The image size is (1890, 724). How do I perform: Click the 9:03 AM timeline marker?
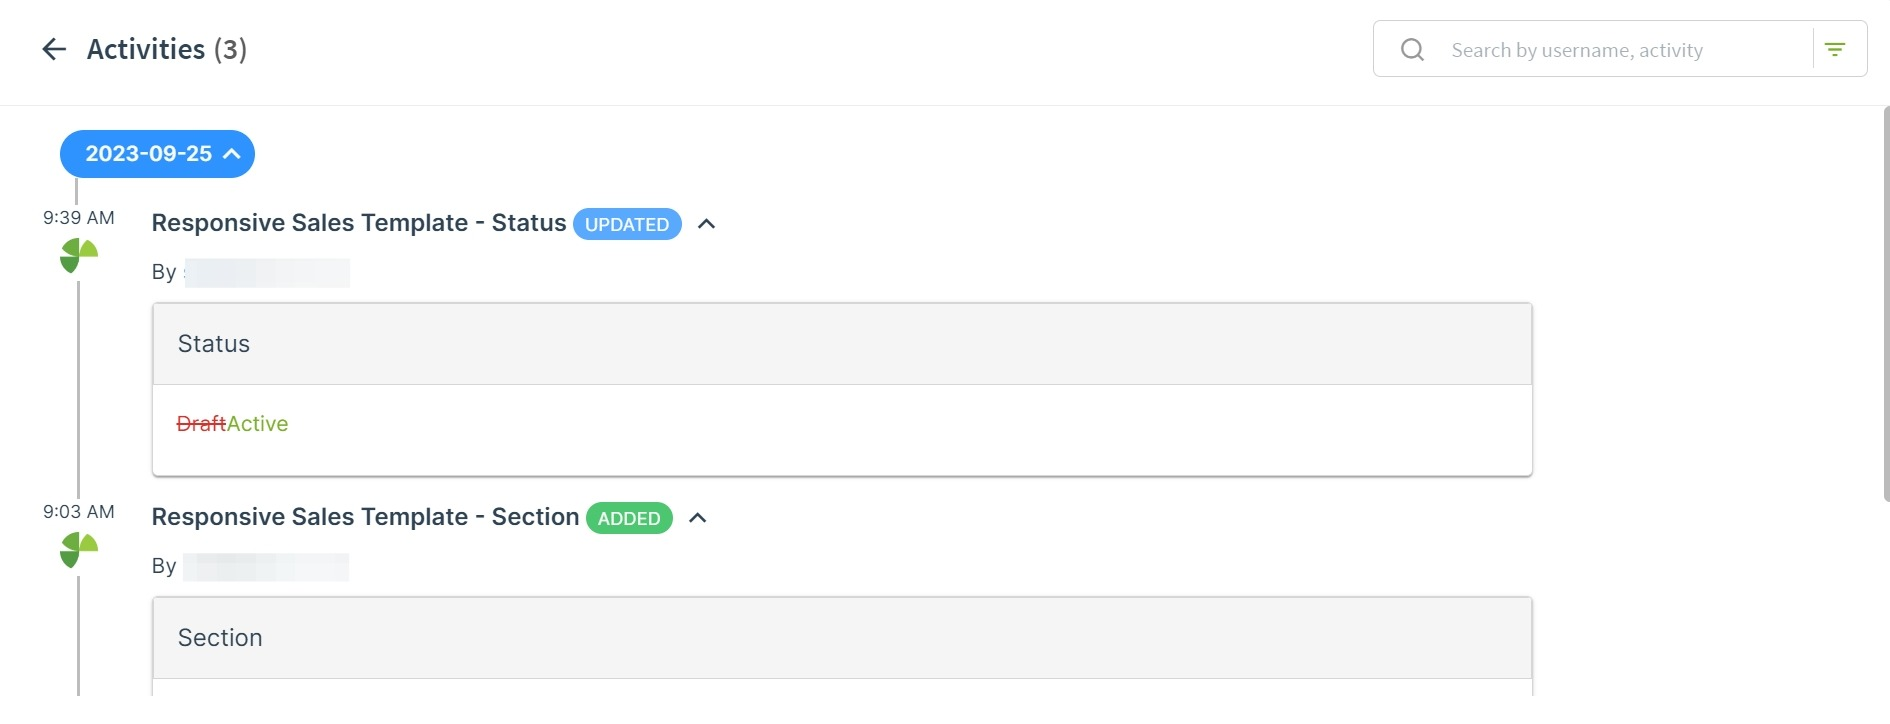pos(79,511)
